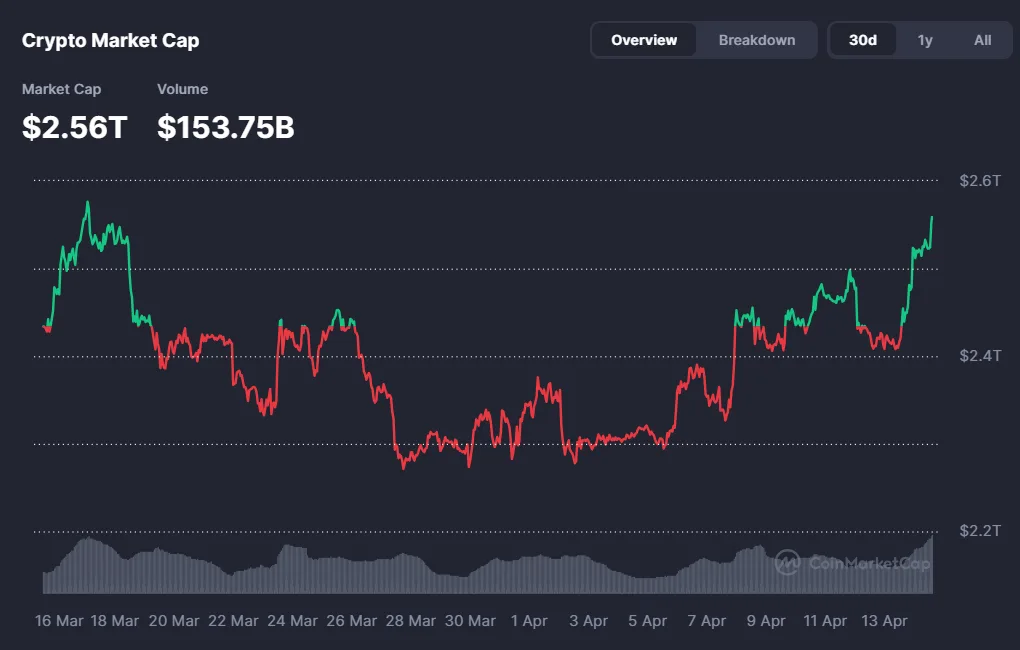The image size is (1020, 650).
Task: Open the 30d time range tab
Action: (862, 40)
